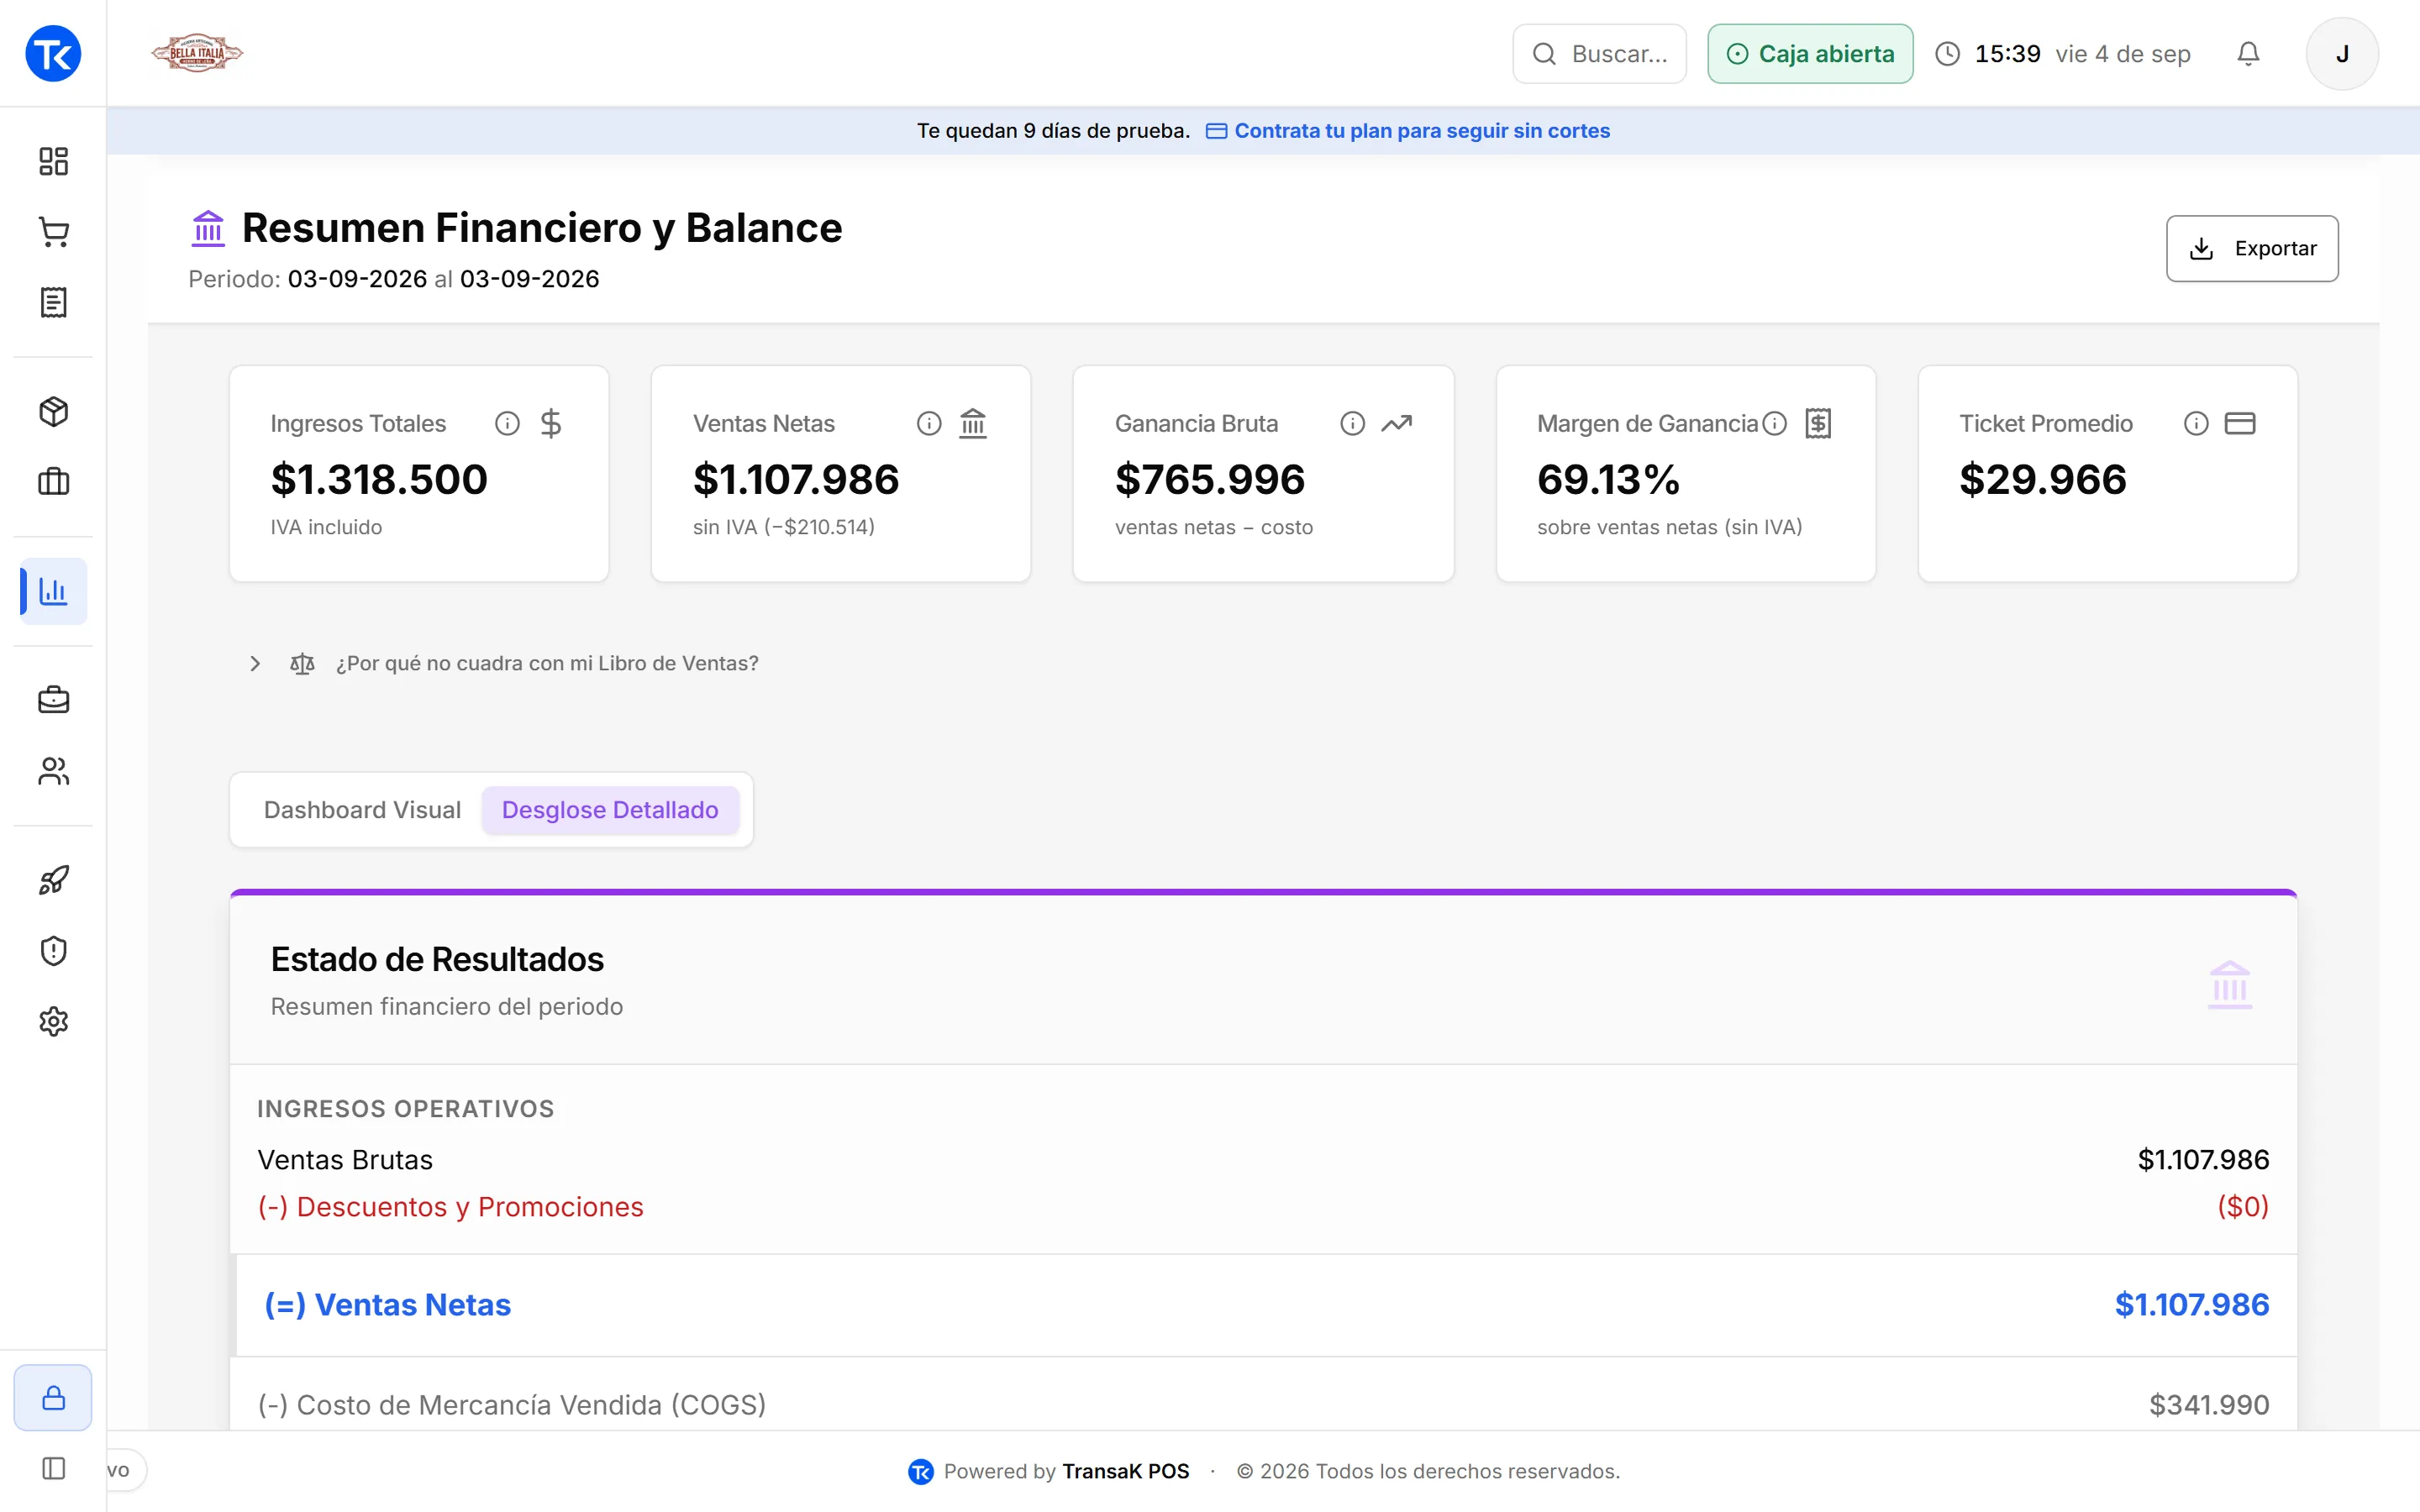
Task: Click the Estado de Resultados heading
Action: click(437, 960)
